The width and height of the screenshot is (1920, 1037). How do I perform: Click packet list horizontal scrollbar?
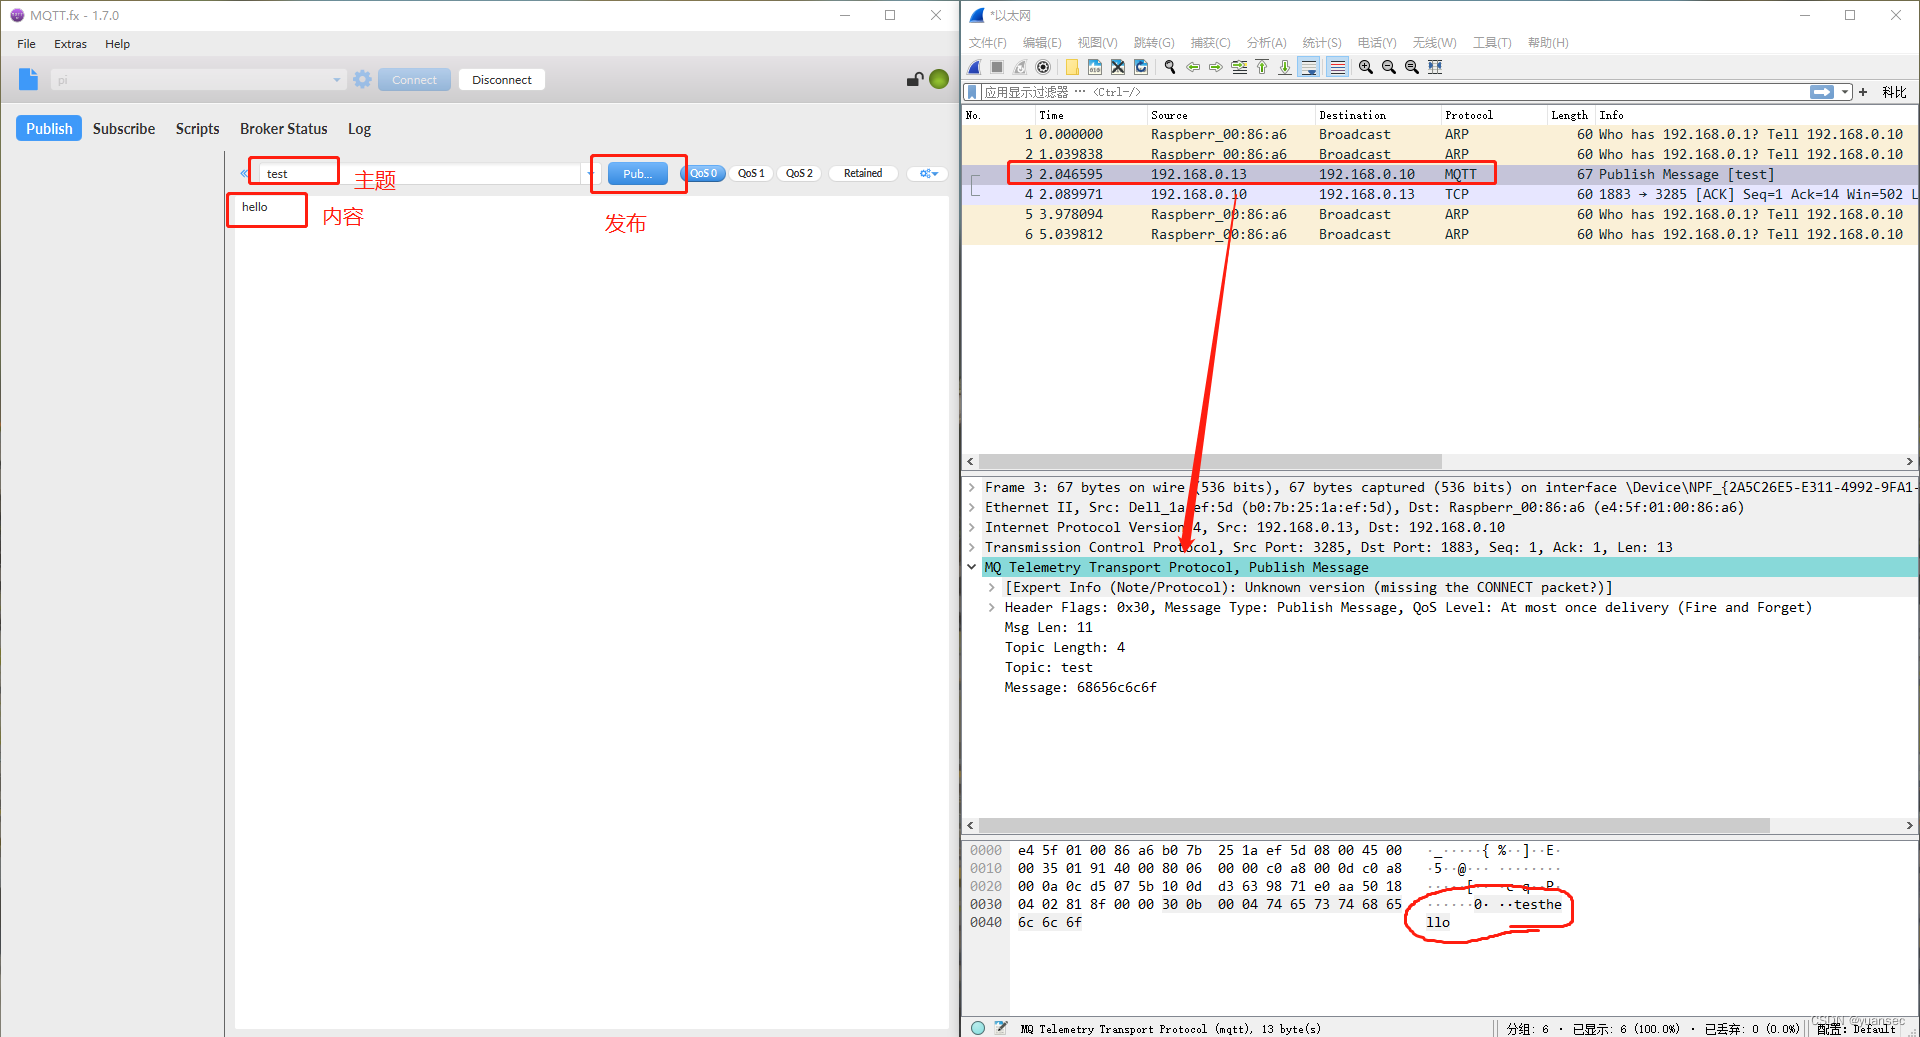pyautogui.click(x=1210, y=462)
